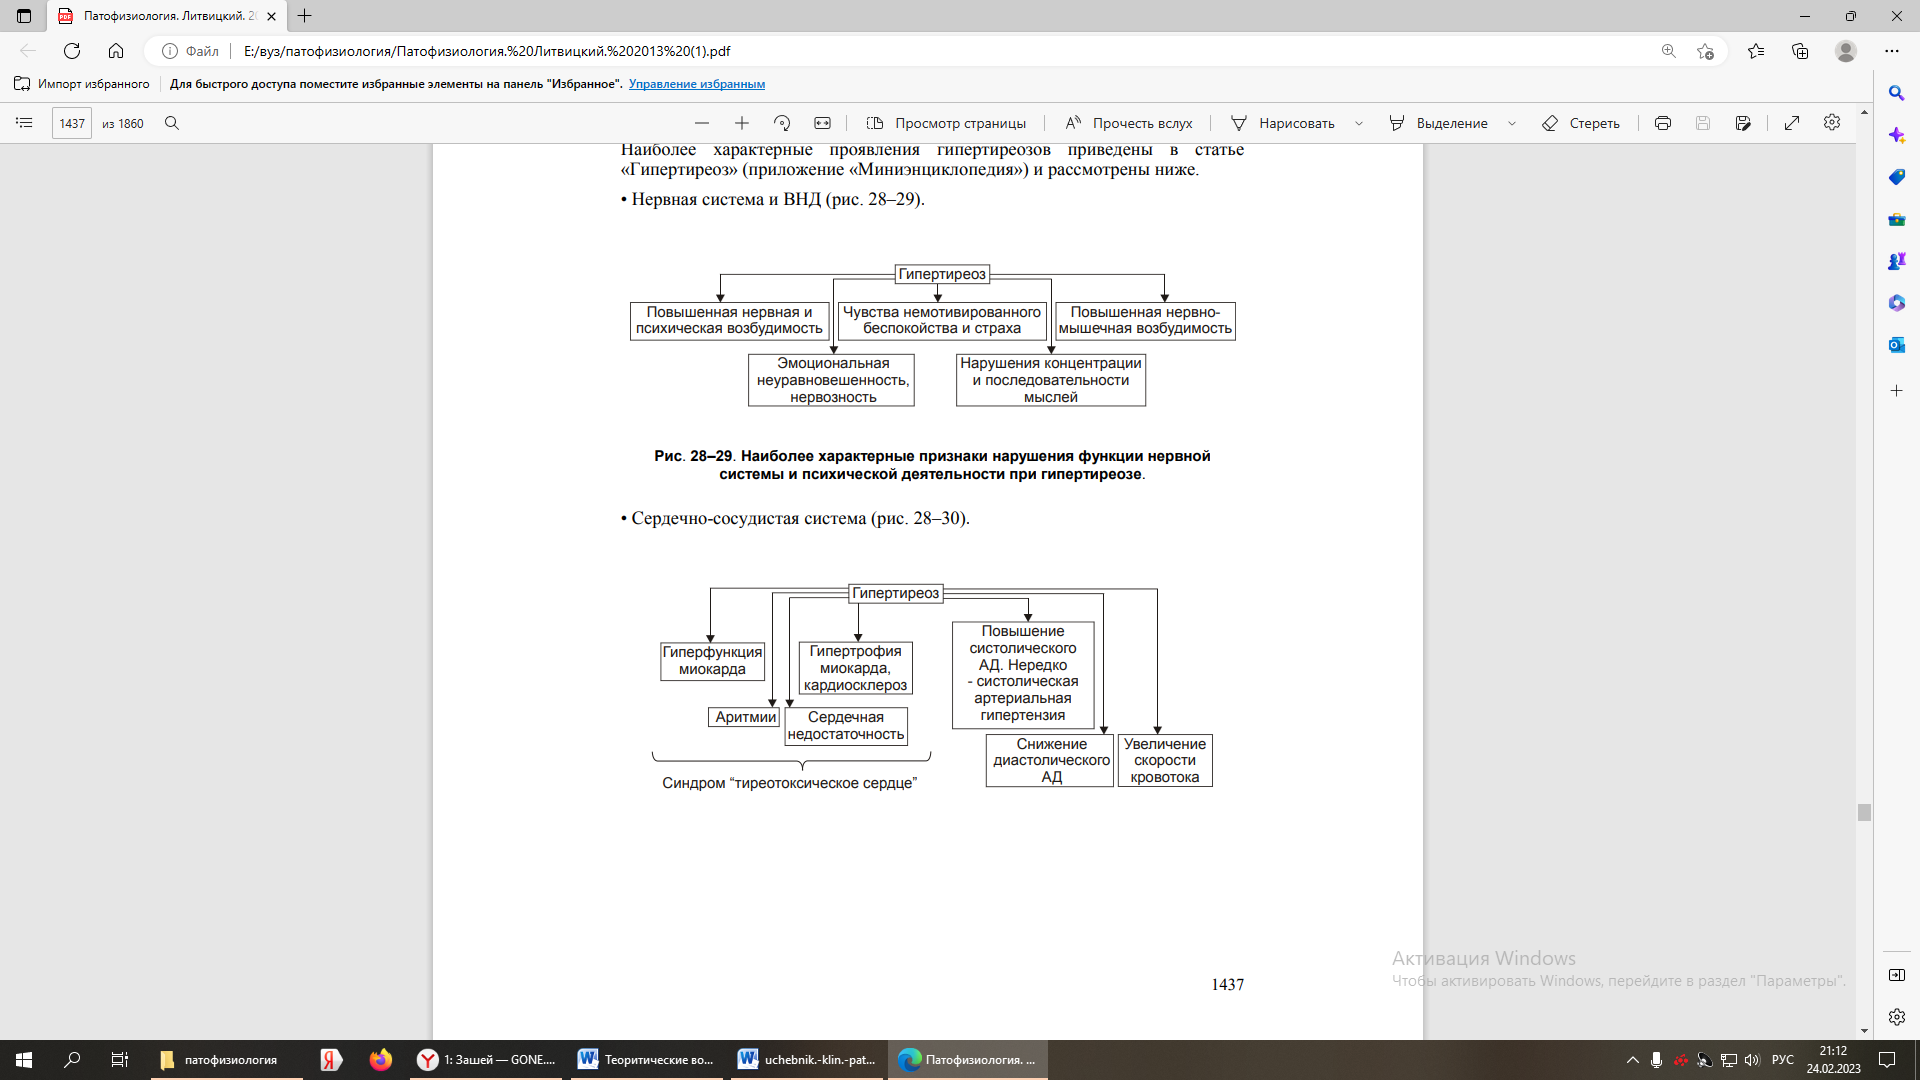Click the Save As icon
The height and width of the screenshot is (1080, 1920).
[x=1743, y=123]
